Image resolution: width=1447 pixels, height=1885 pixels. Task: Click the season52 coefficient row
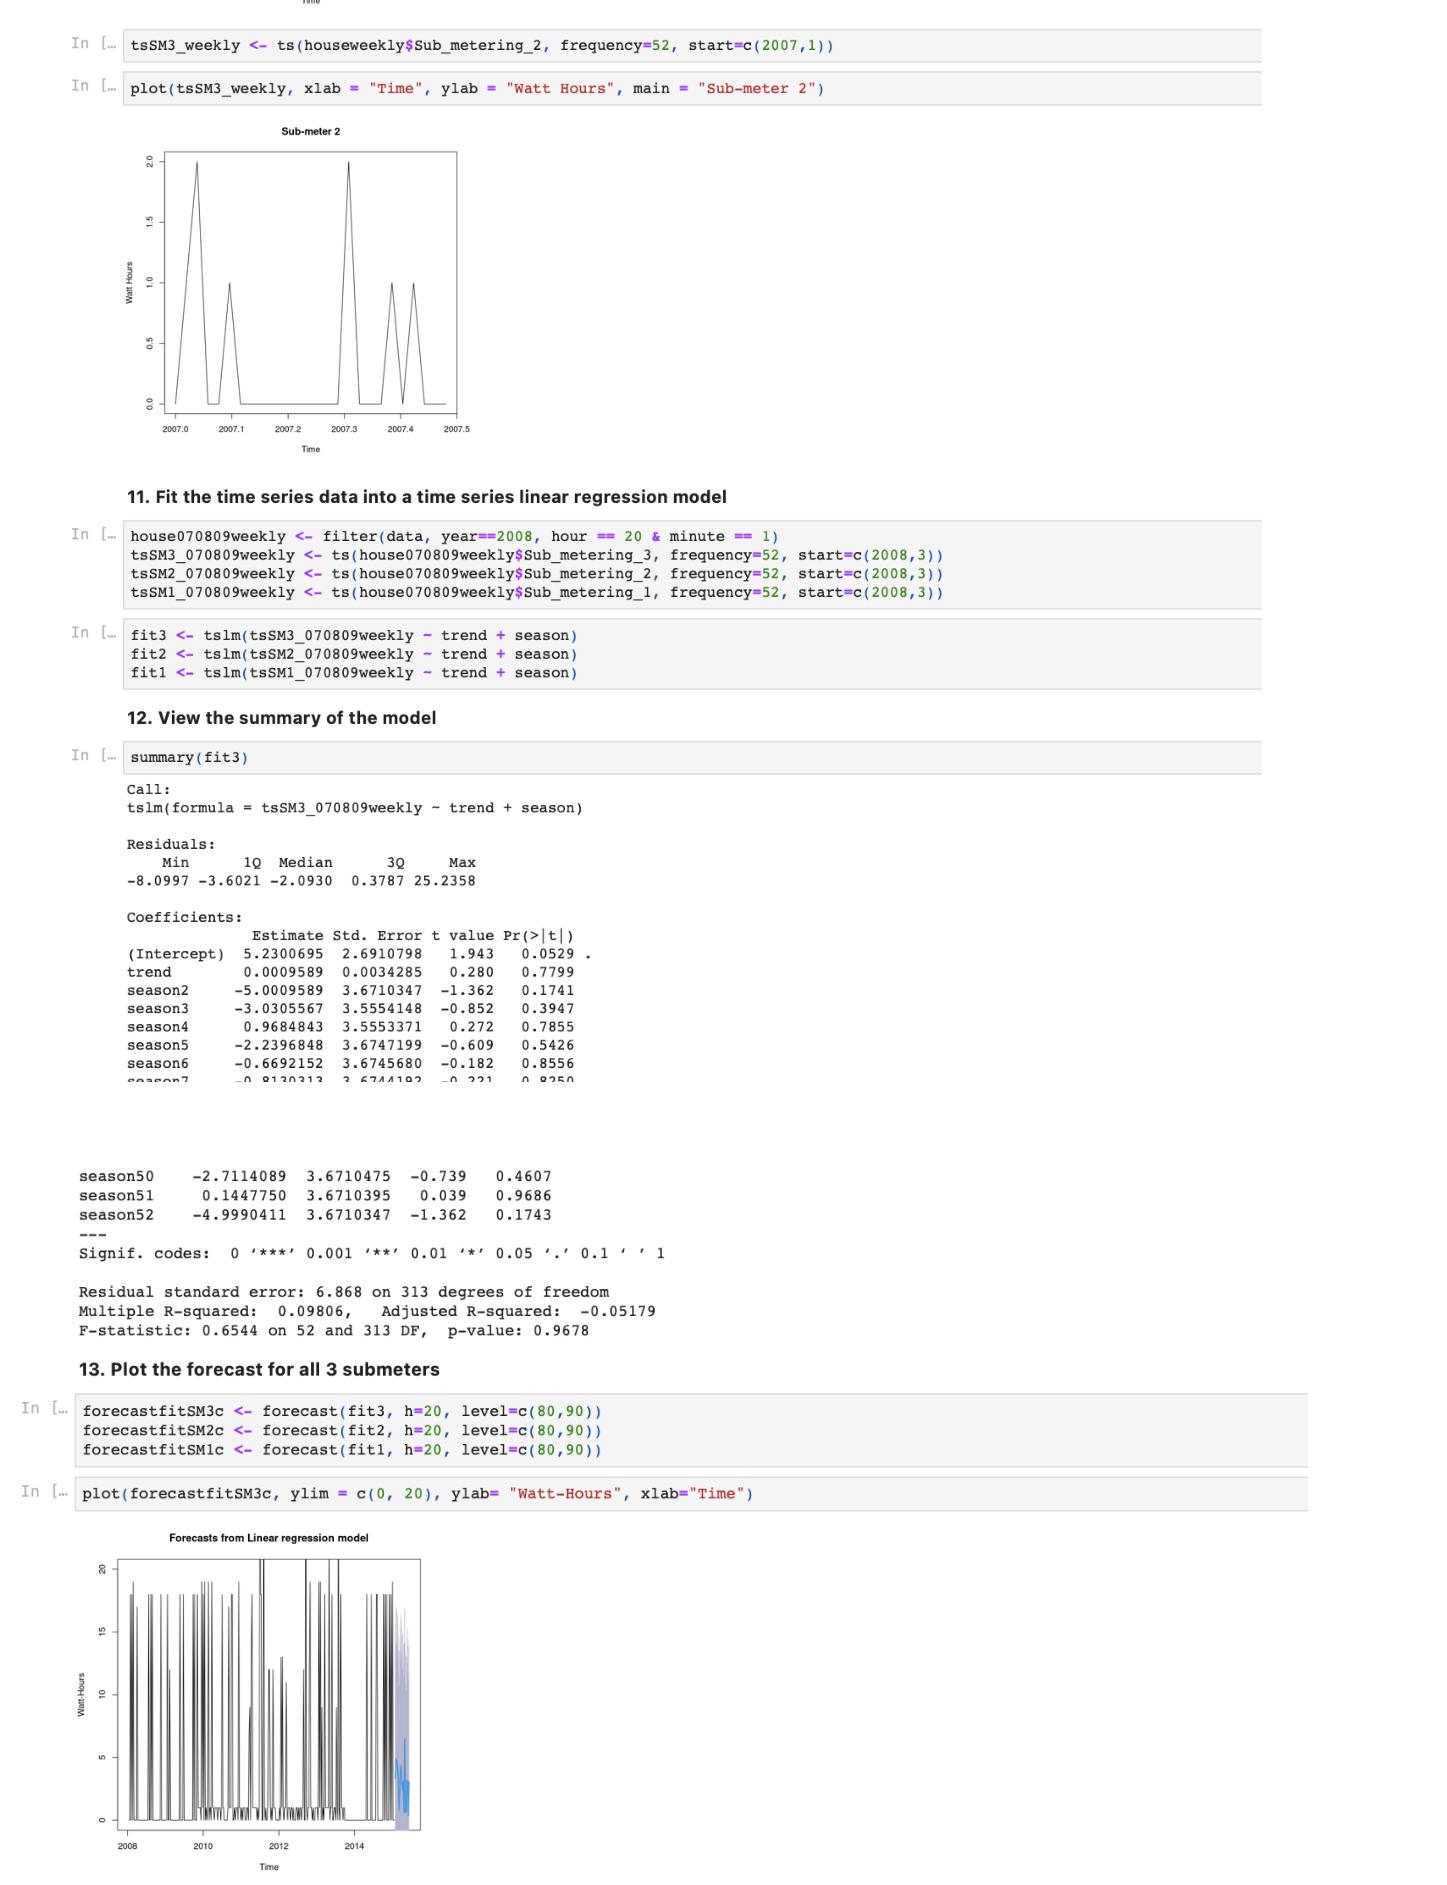(315, 1215)
